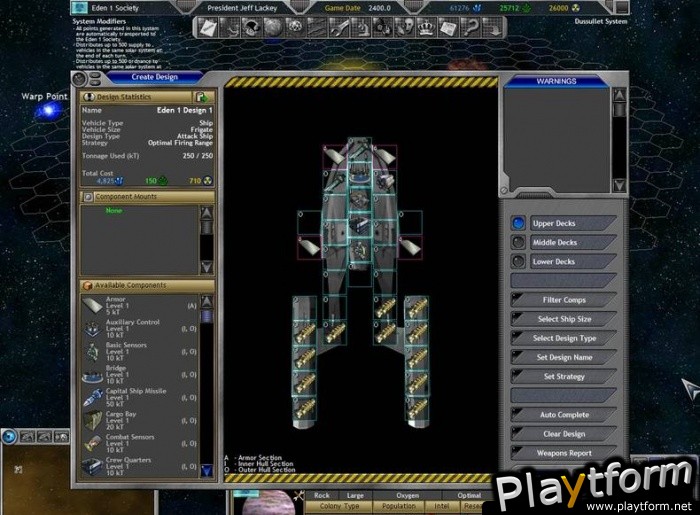Viewport: 700px width, 515px height.
Task: Click the None entry in Component Mounts
Action: 113,210
